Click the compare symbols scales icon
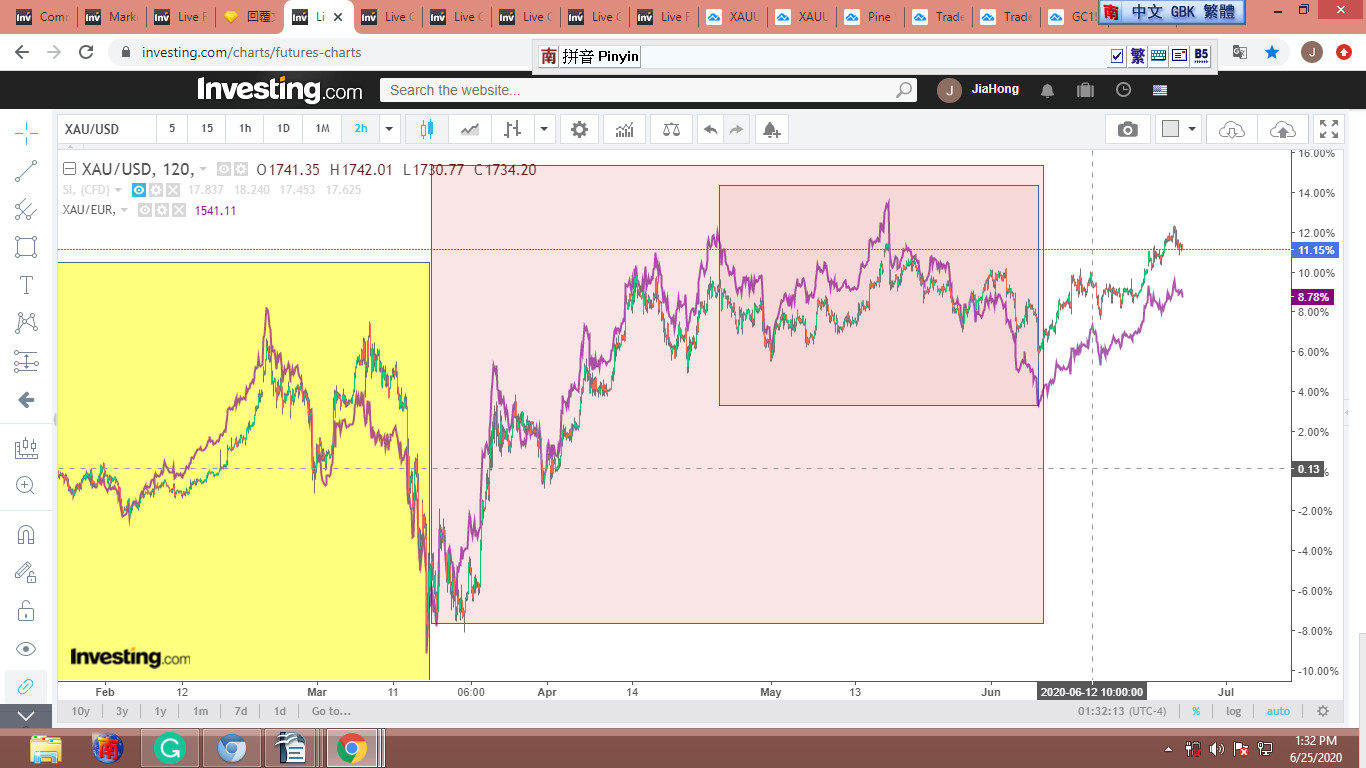Image resolution: width=1366 pixels, height=768 pixels. [671, 129]
